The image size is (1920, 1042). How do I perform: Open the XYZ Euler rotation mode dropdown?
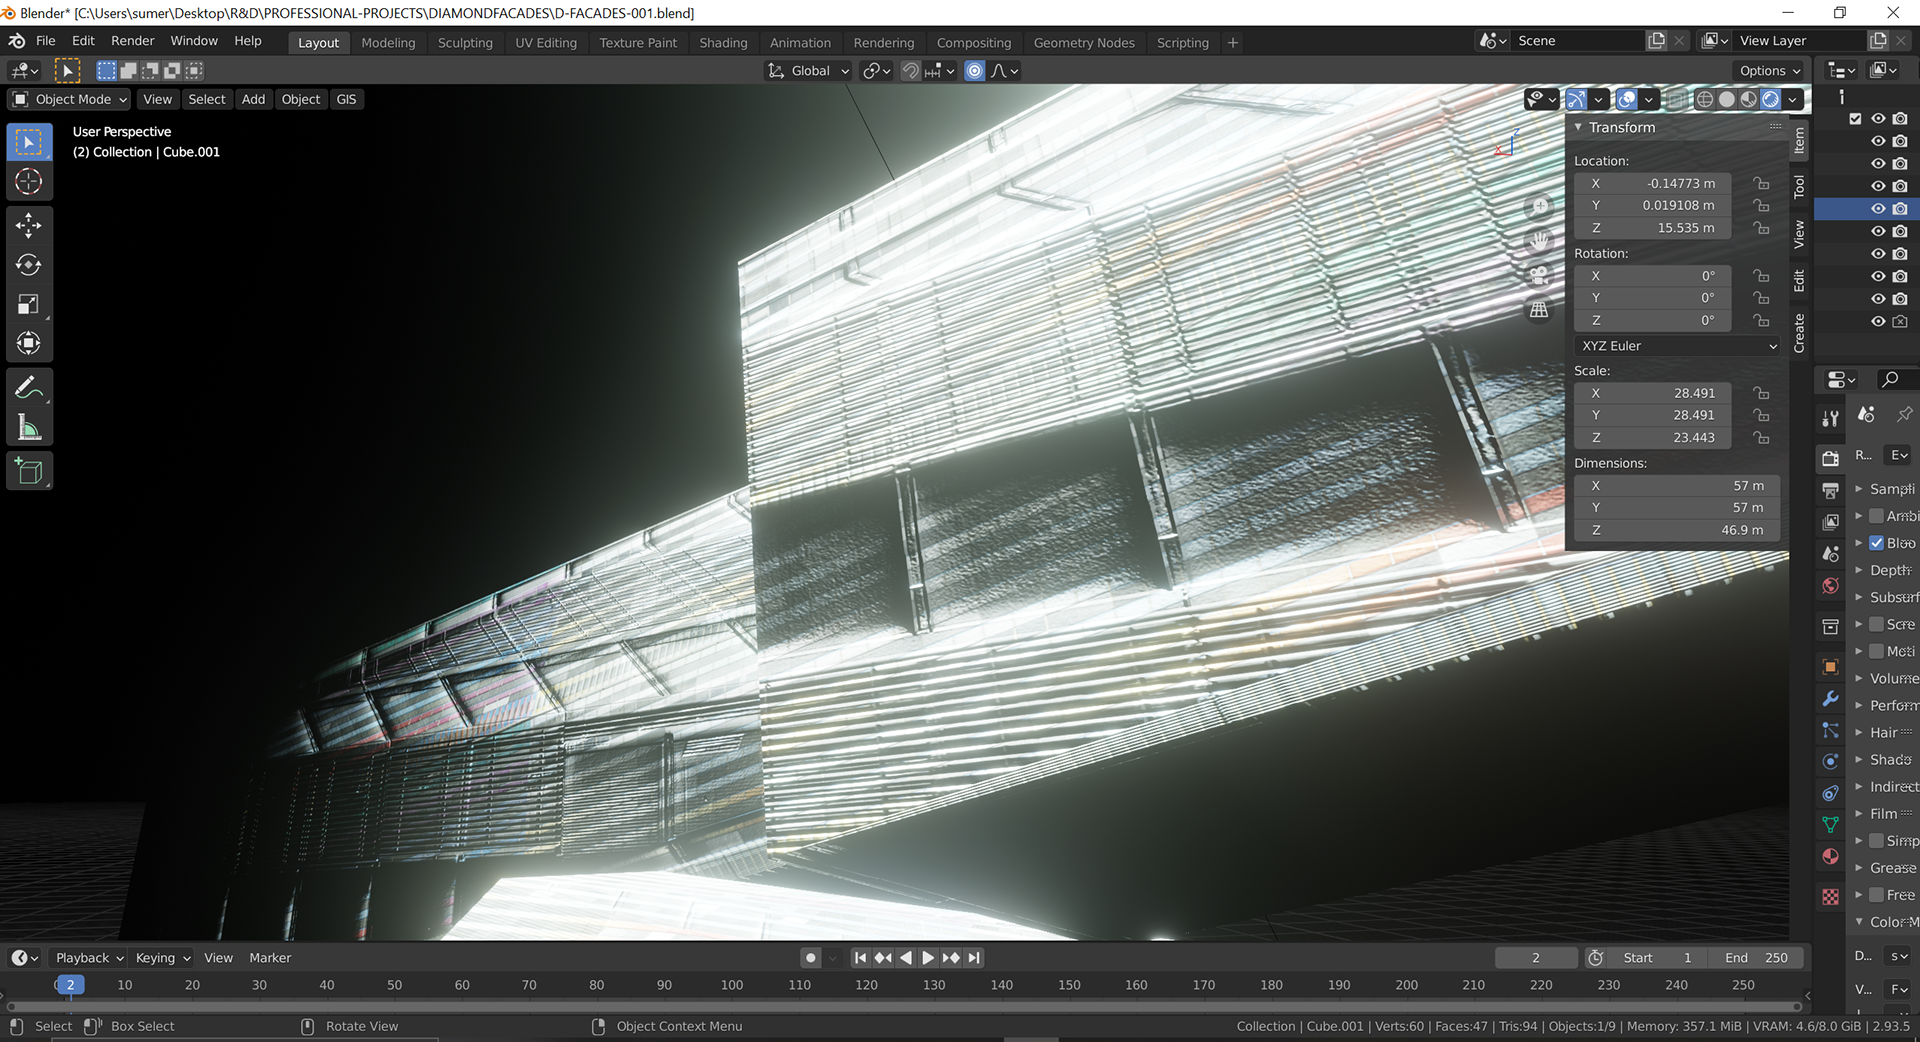1677,346
